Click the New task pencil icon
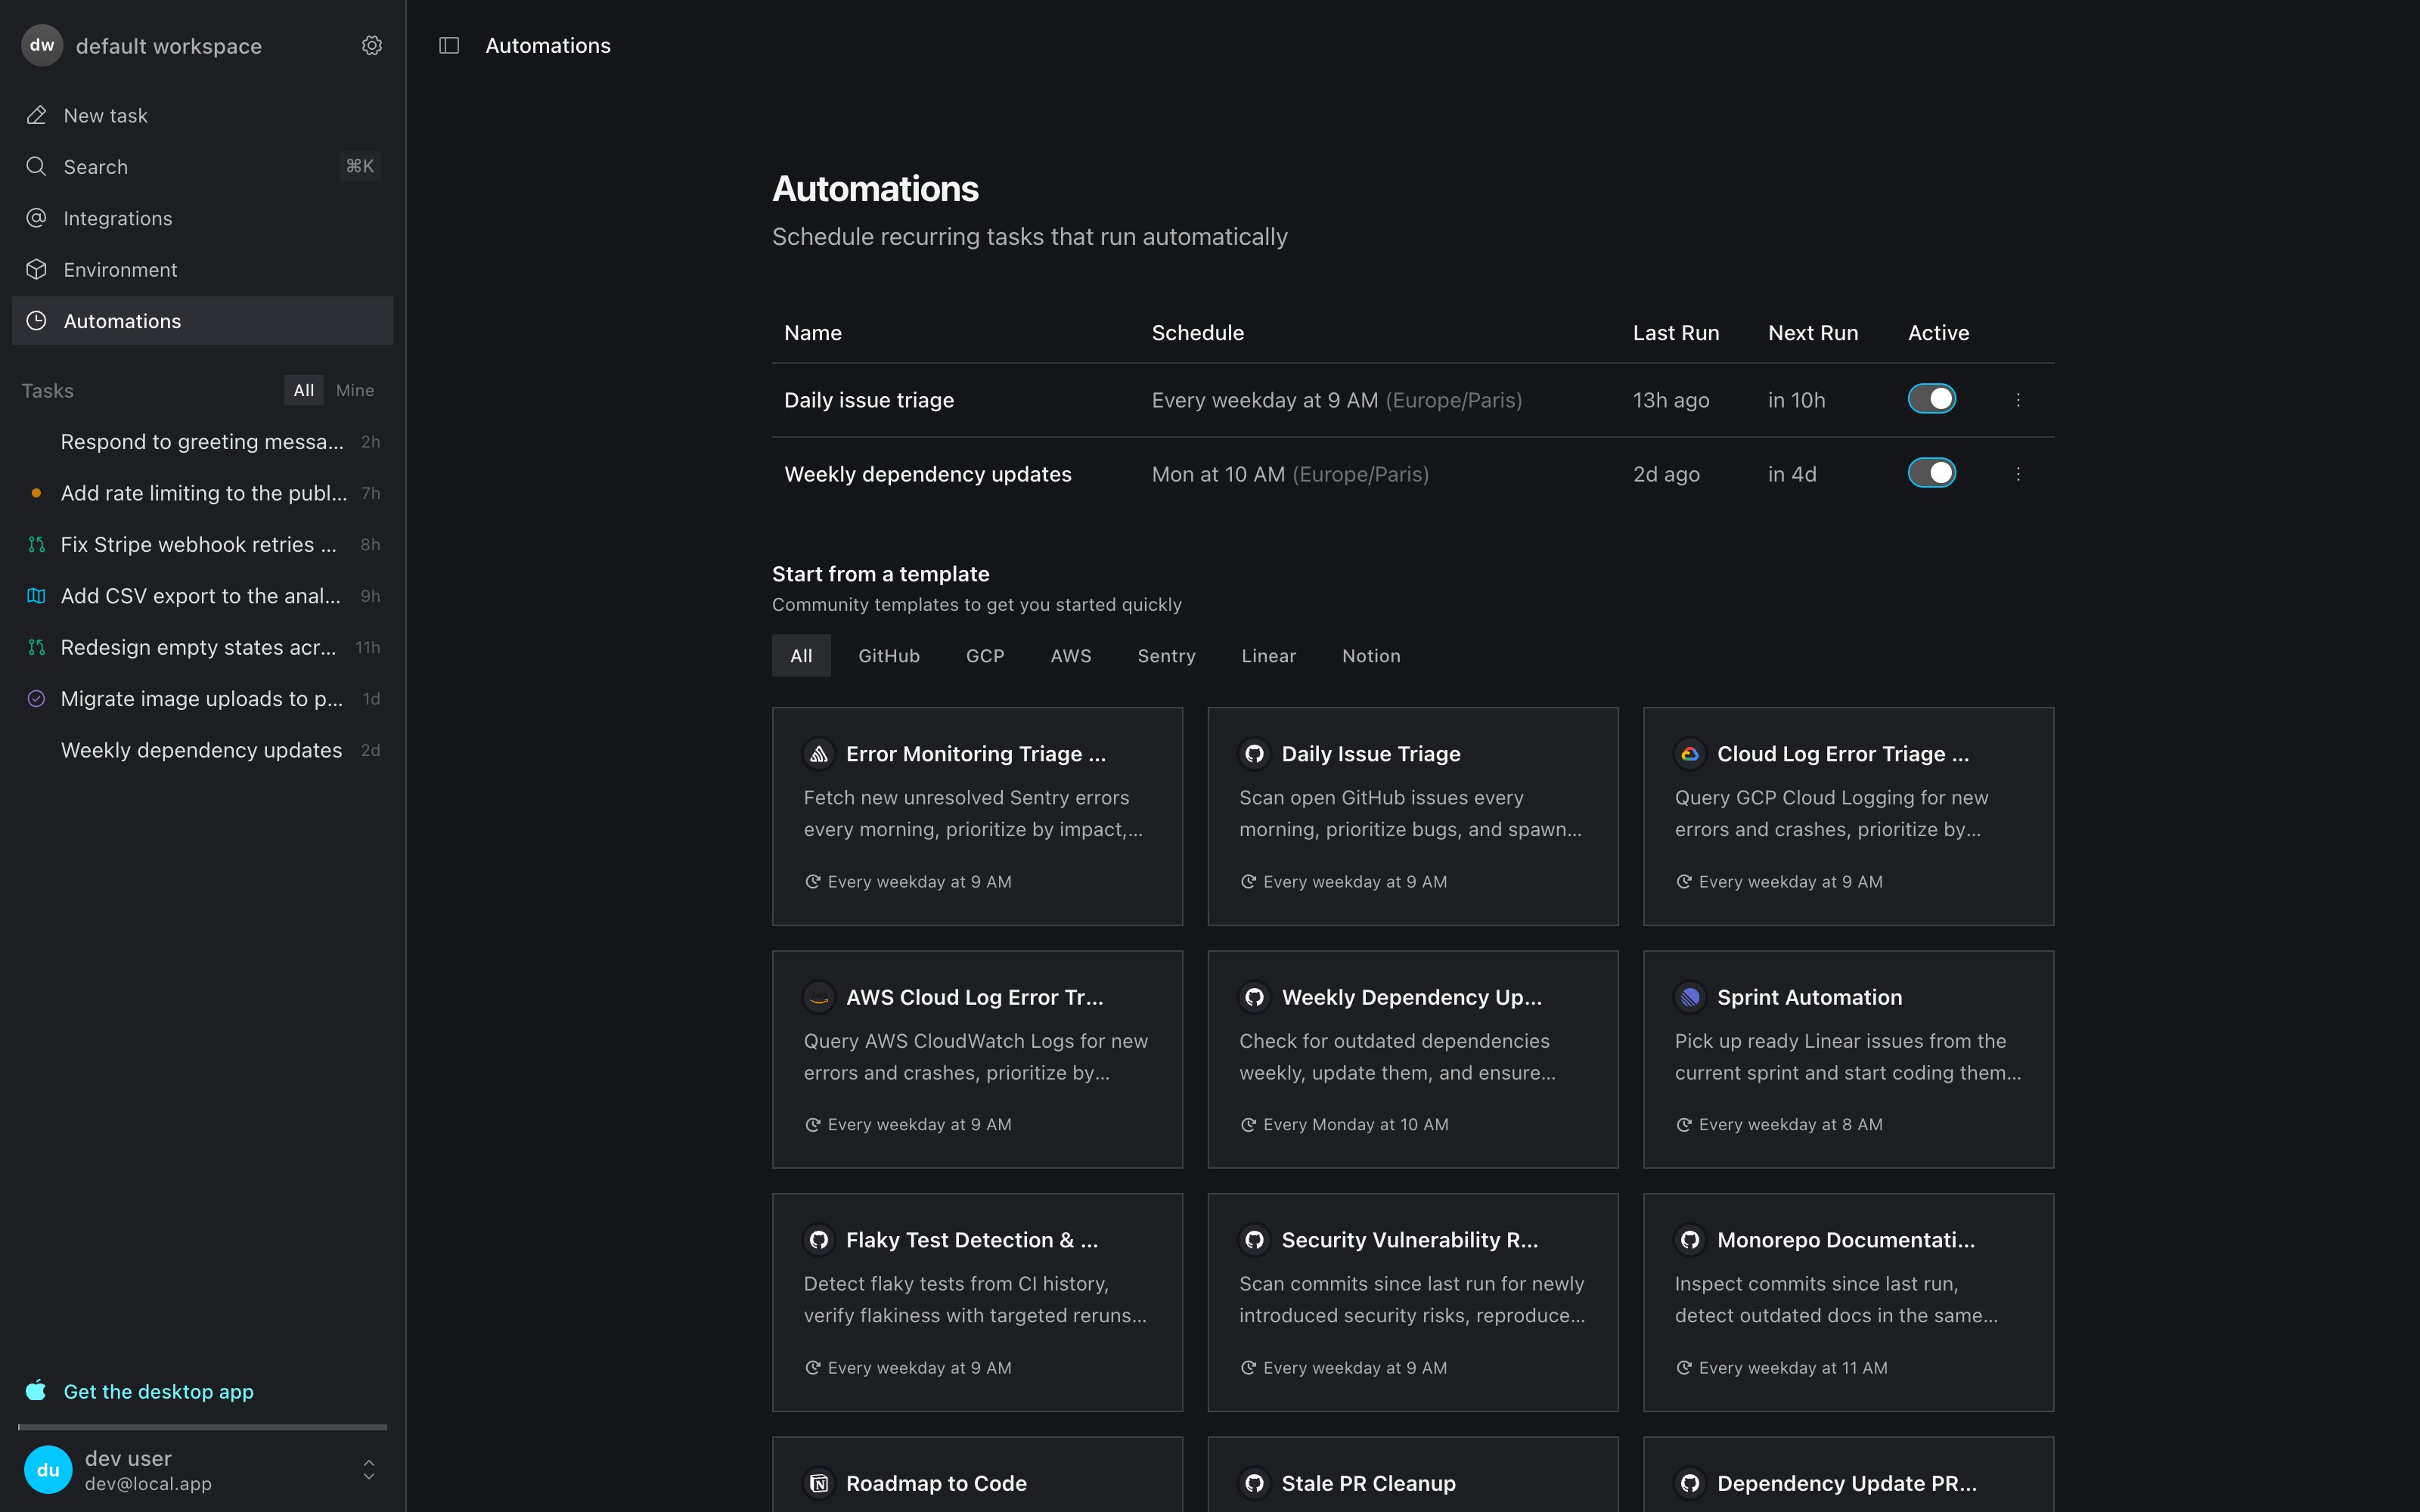 click(36, 115)
